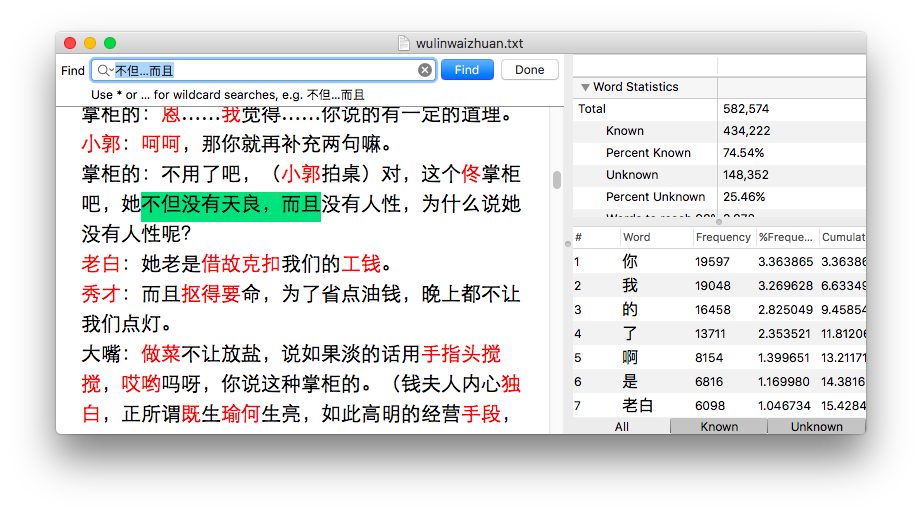Click the Known count 434,222
The image size is (922, 514).
point(746,131)
